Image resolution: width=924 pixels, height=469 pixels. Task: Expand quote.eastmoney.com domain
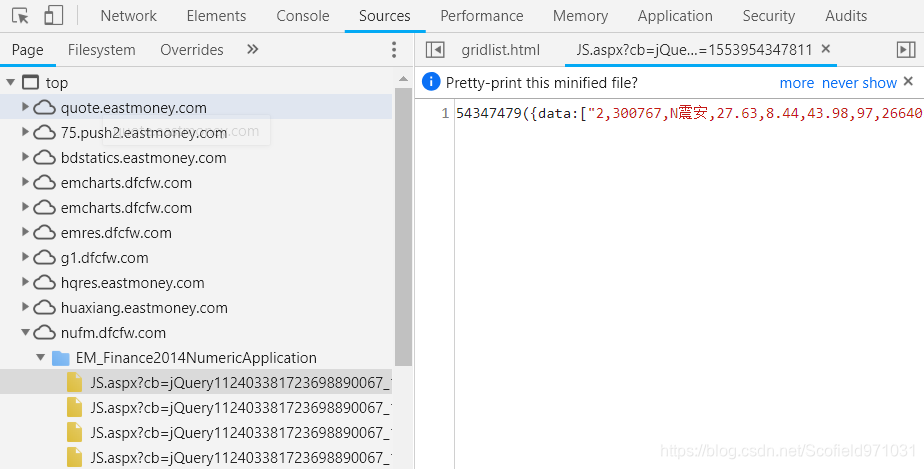tap(25, 107)
